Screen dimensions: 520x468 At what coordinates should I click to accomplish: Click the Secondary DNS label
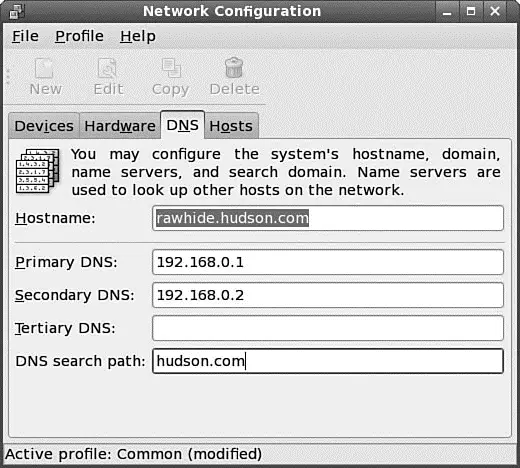[x=75, y=295]
